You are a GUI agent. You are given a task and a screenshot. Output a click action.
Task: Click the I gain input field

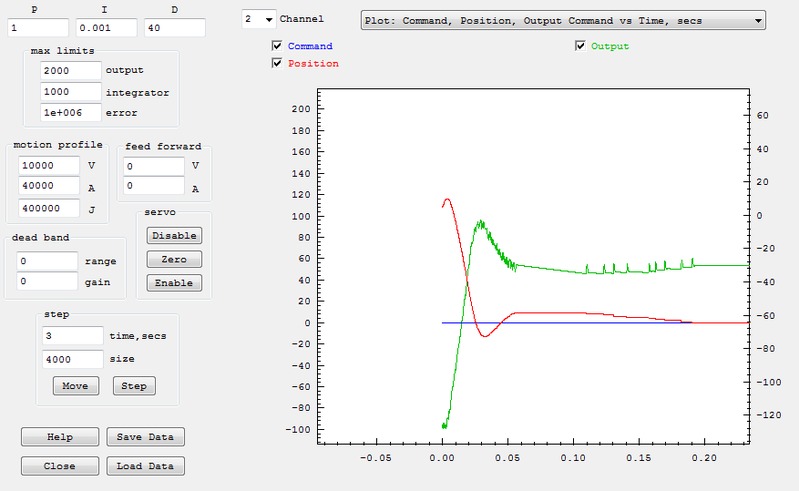coord(105,28)
